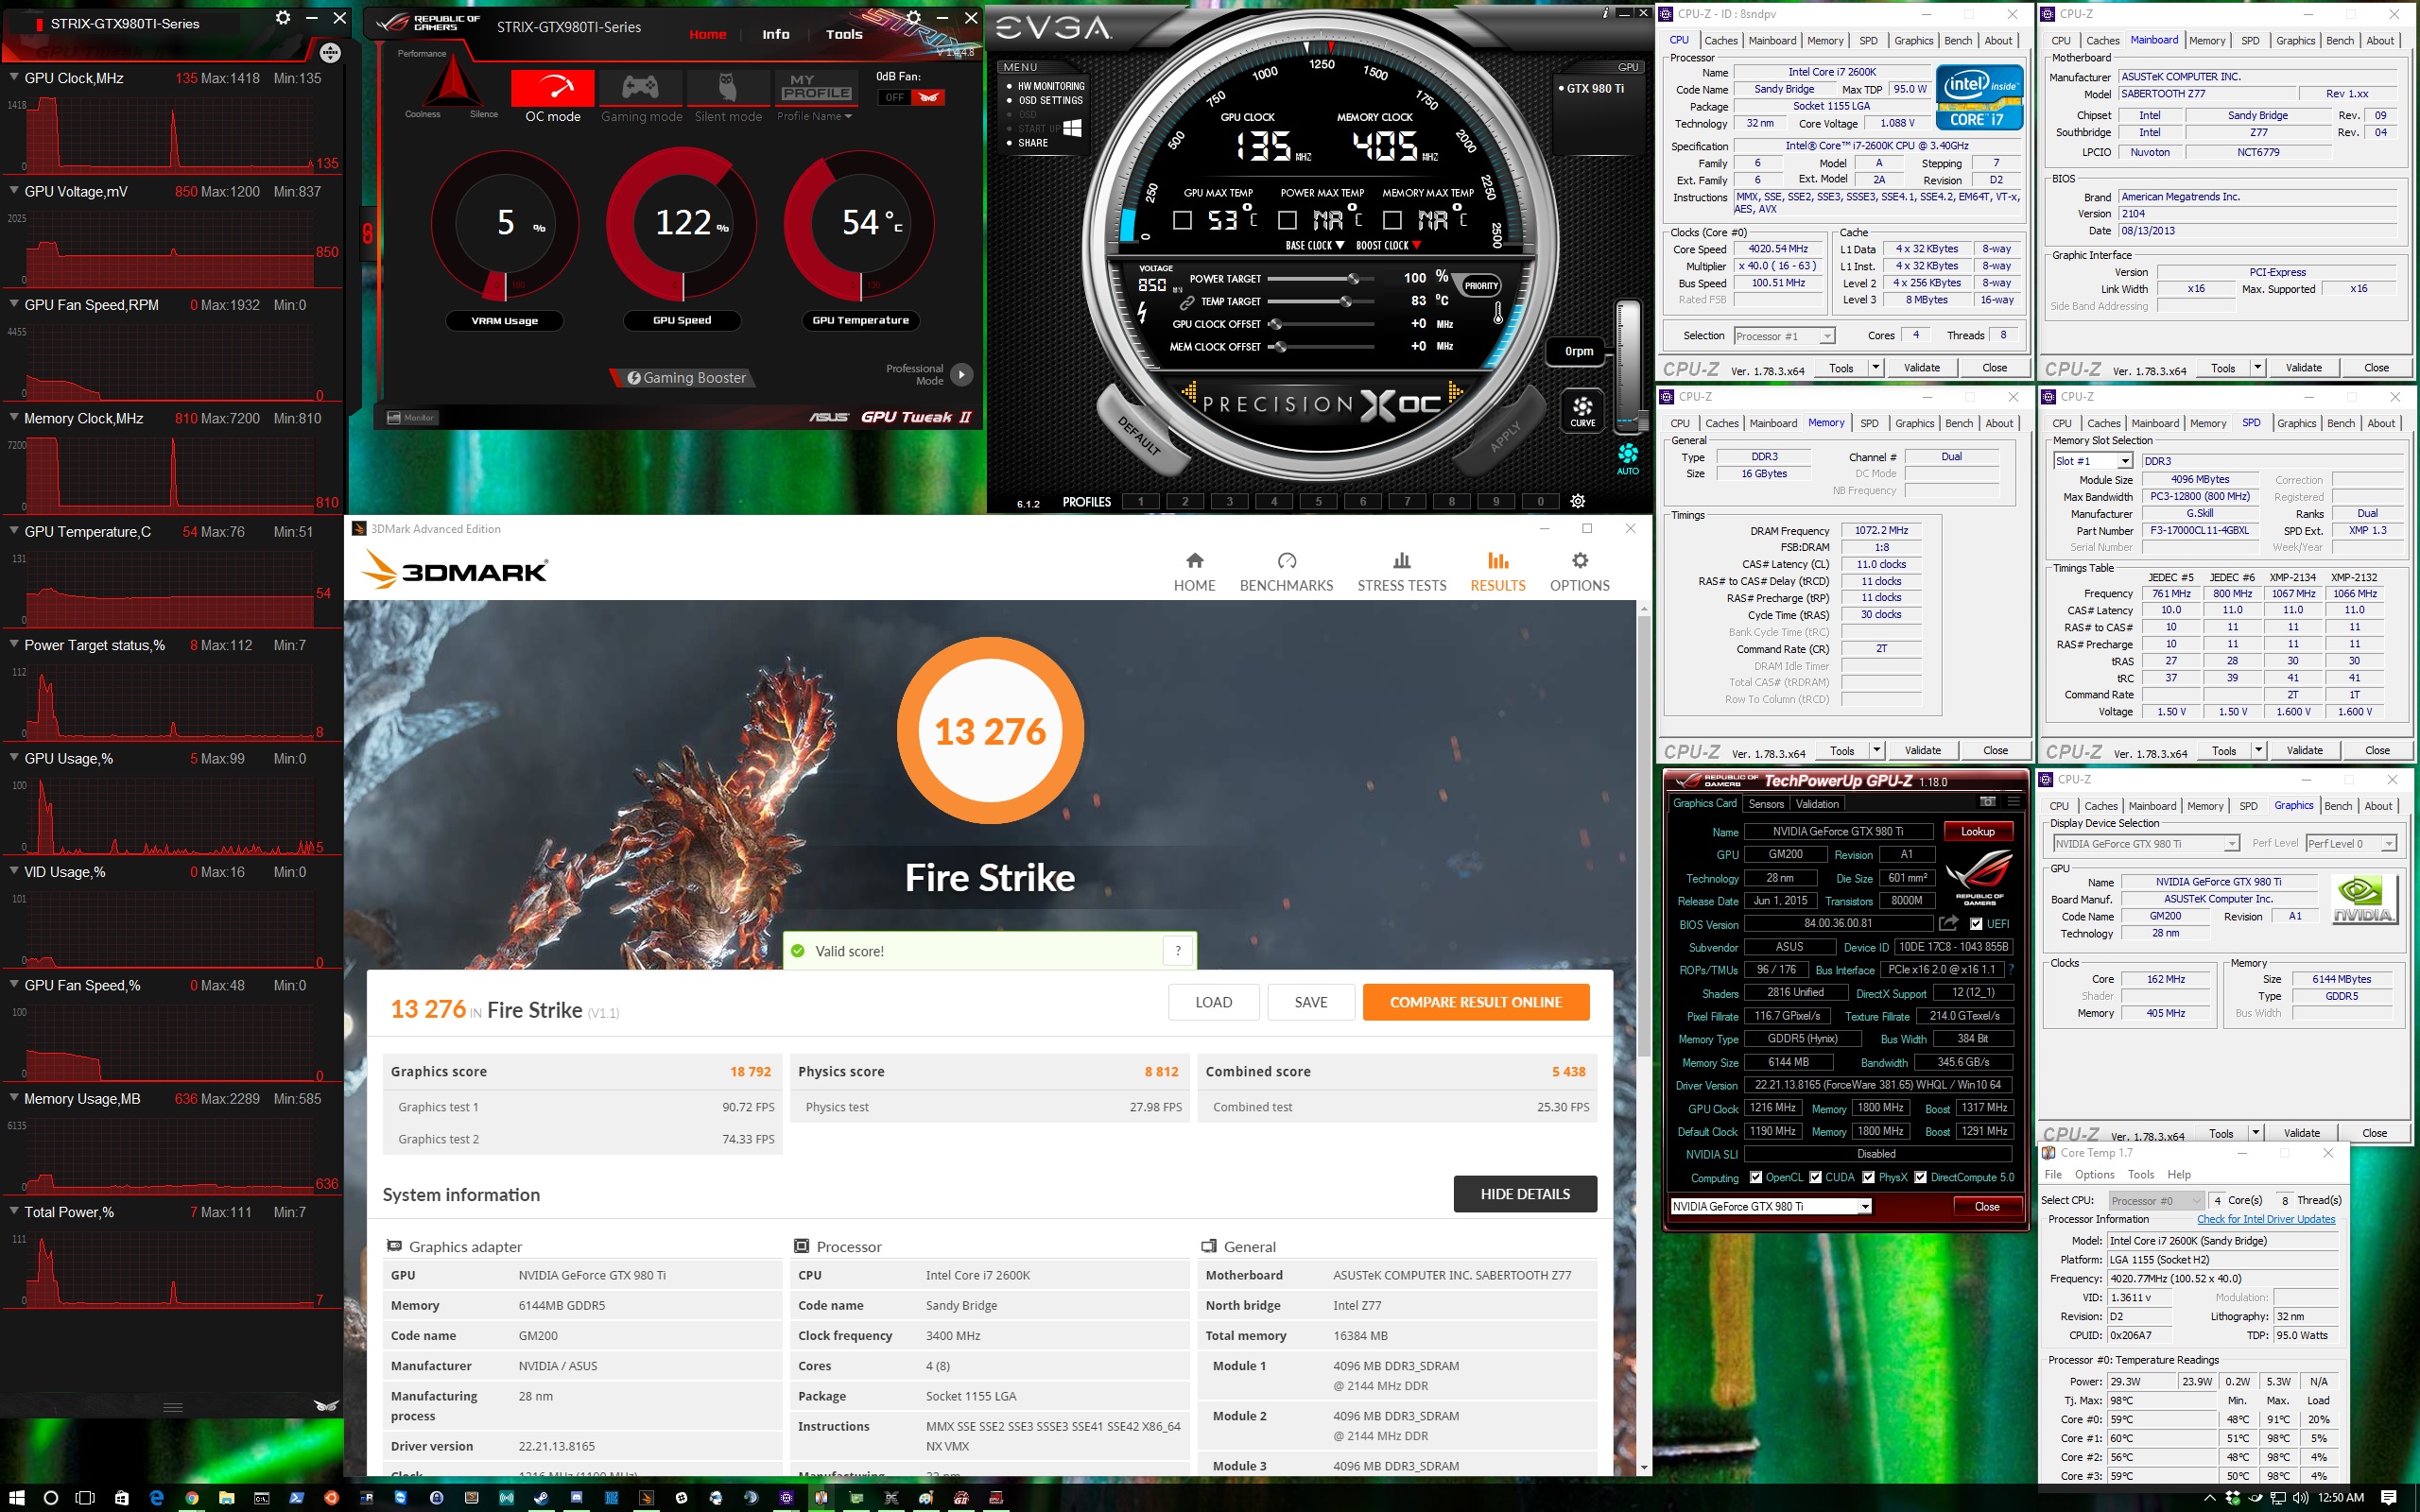Click link icon between GPU Tweak panels
The width and height of the screenshot is (2420, 1512).
[x=367, y=234]
